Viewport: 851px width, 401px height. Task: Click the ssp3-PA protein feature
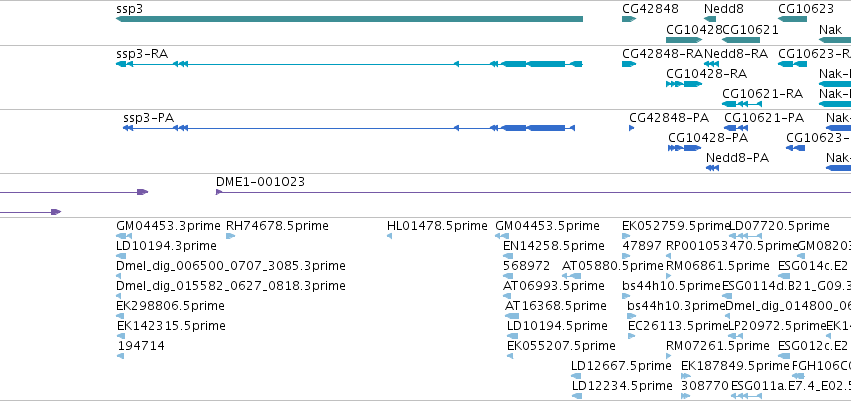pyautogui.click(x=349, y=128)
